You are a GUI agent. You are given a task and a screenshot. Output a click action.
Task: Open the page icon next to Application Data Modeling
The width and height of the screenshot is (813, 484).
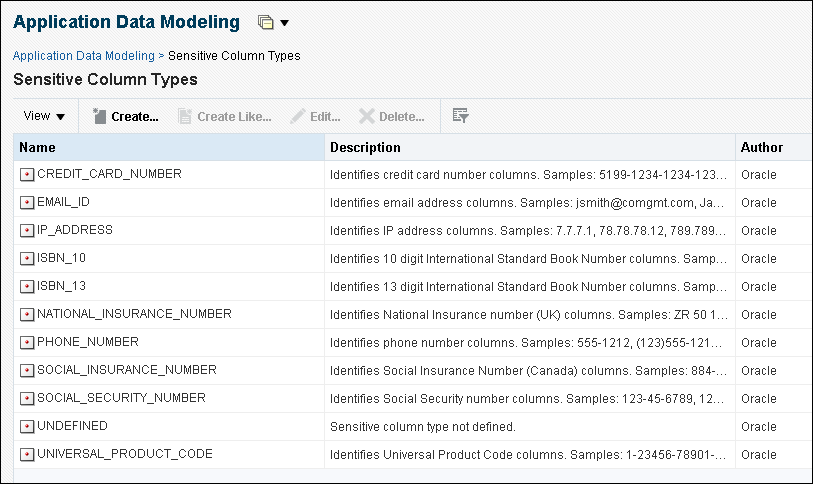pos(265,22)
